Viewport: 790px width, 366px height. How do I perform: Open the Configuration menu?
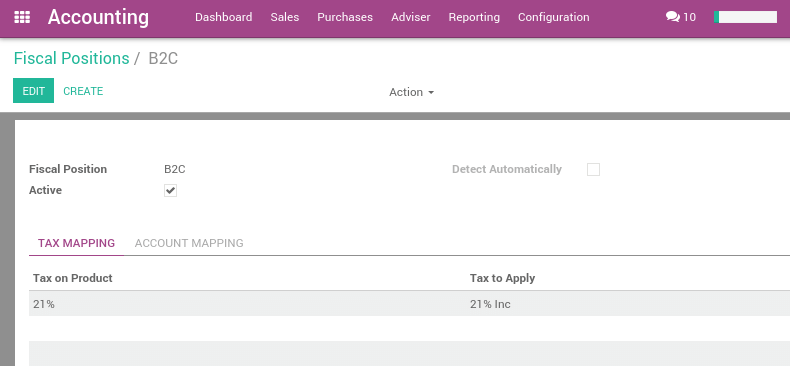(554, 17)
